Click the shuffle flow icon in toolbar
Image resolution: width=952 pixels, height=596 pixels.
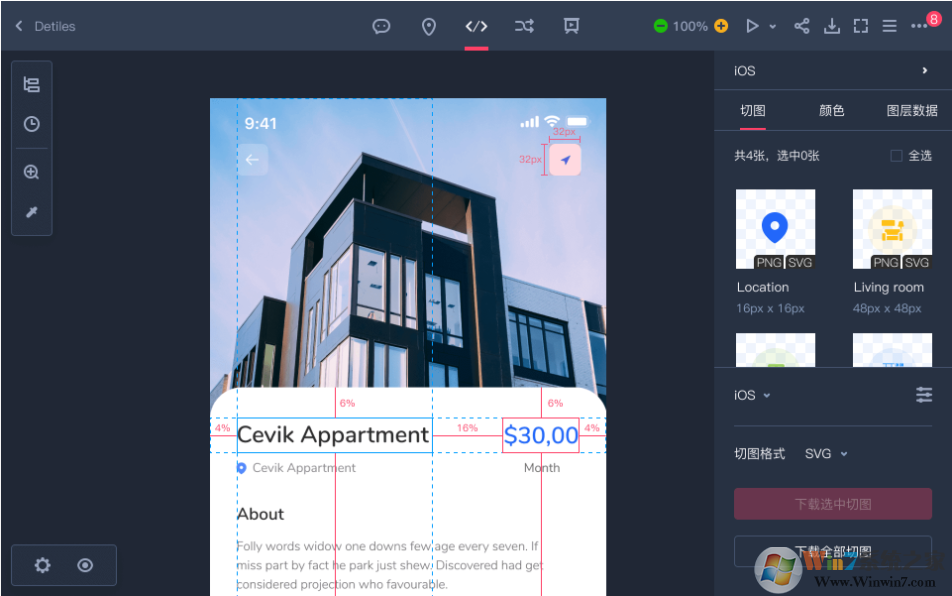click(524, 26)
